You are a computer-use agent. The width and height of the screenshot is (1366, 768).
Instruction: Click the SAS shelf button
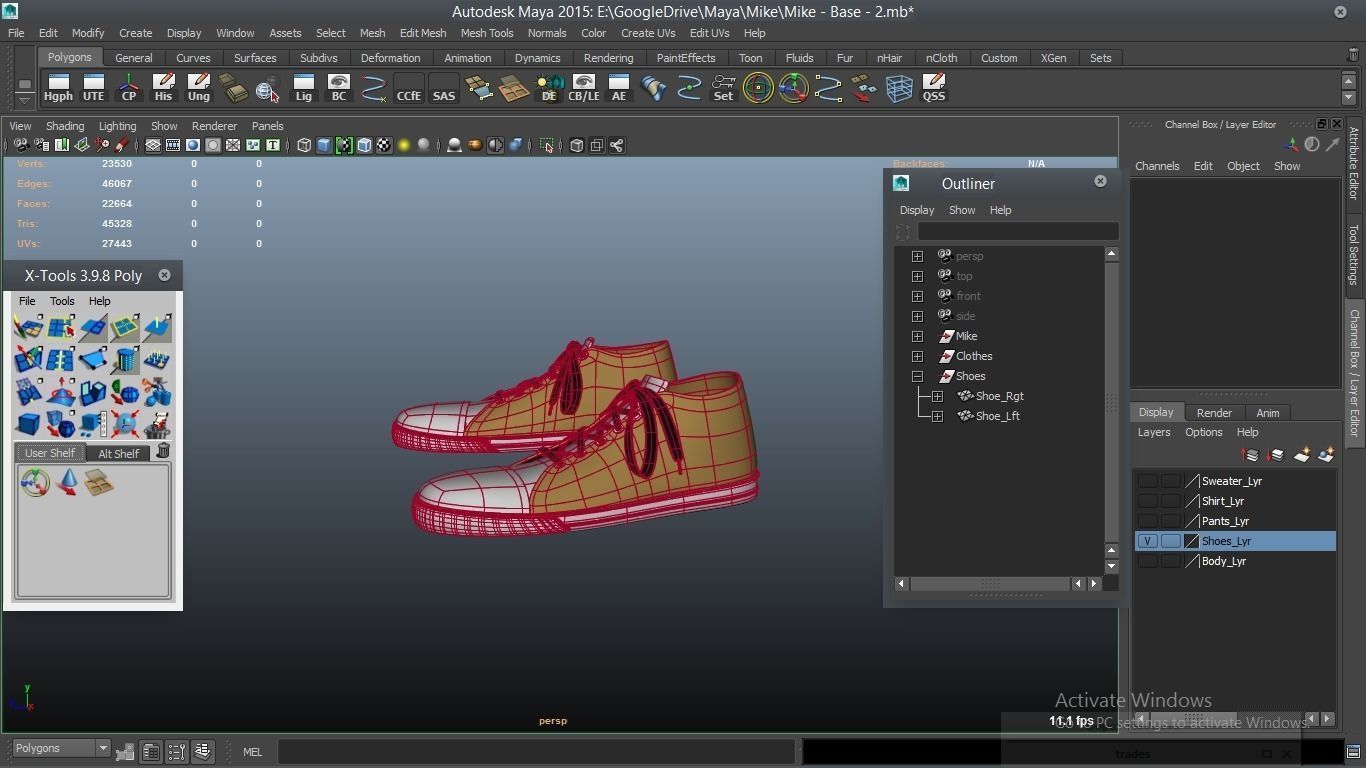tap(443, 88)
